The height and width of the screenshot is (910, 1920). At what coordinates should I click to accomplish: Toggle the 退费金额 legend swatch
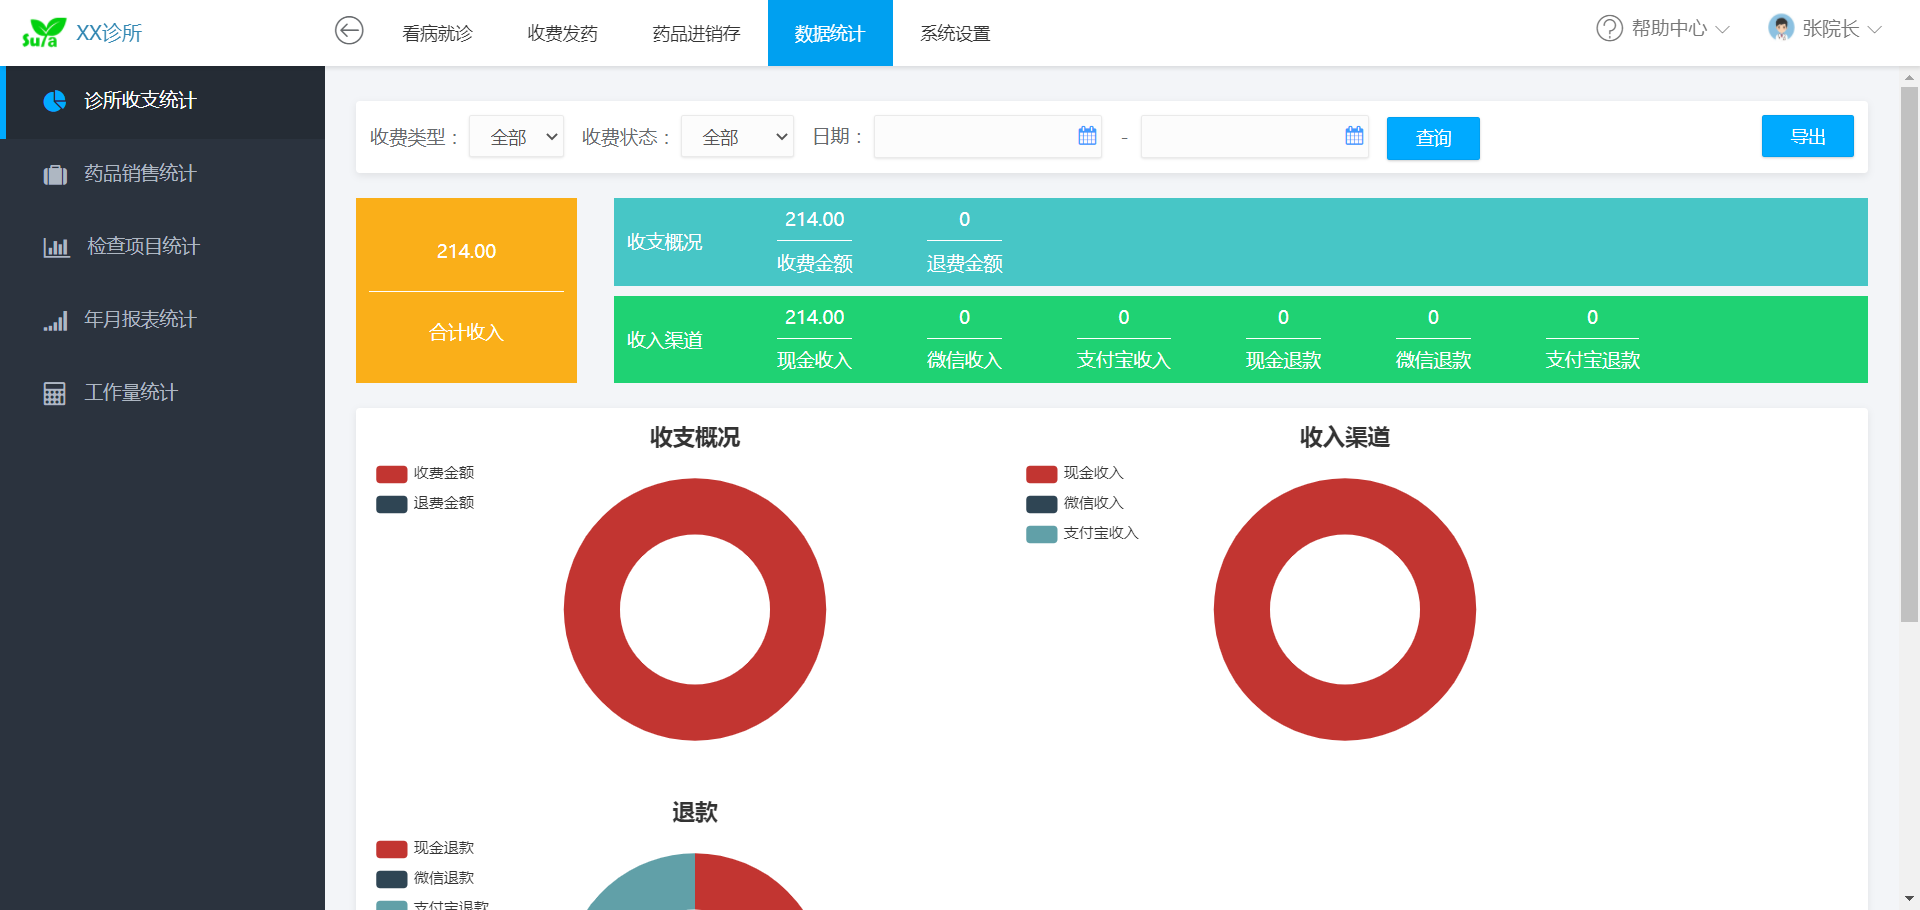tap(391, 504)
